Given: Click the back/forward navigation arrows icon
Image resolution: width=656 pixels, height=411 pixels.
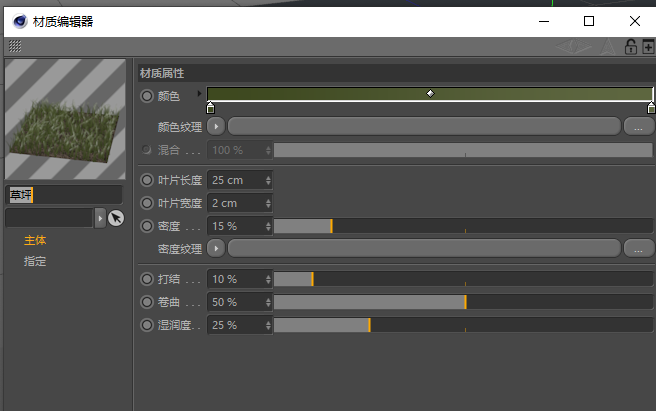Looking at the screenshot, I should point(574,46).
